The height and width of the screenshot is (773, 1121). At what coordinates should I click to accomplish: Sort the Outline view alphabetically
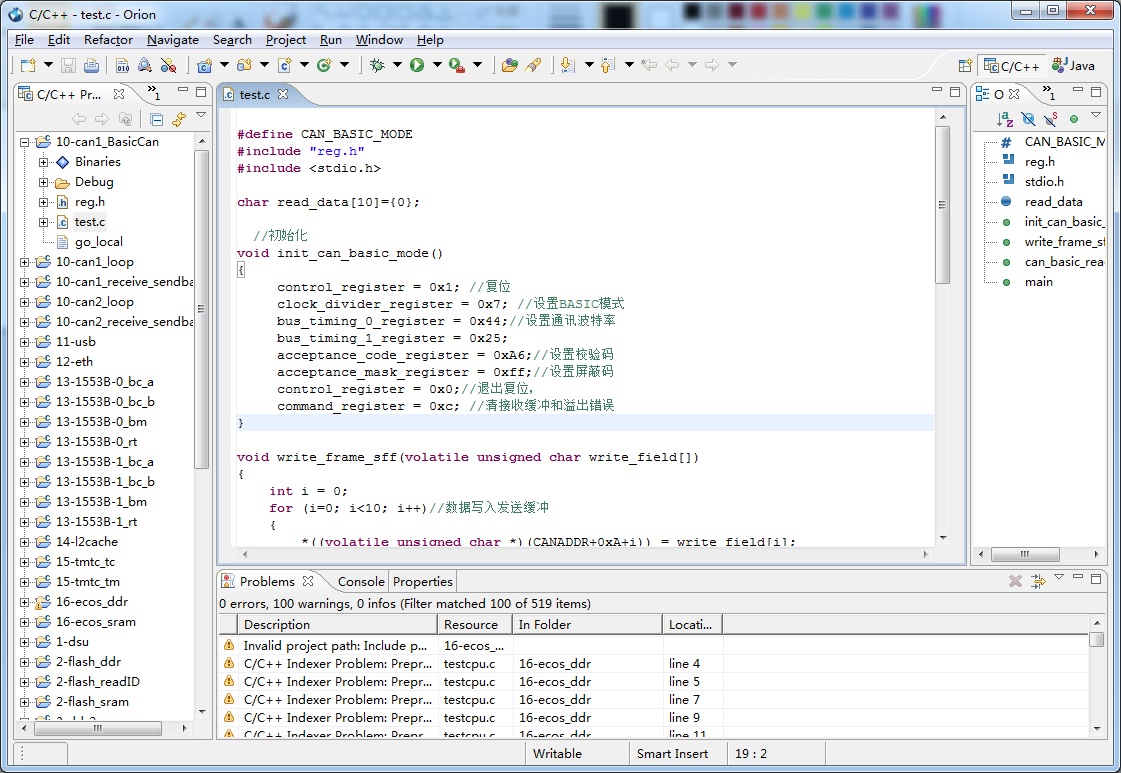pos(1005,119)
